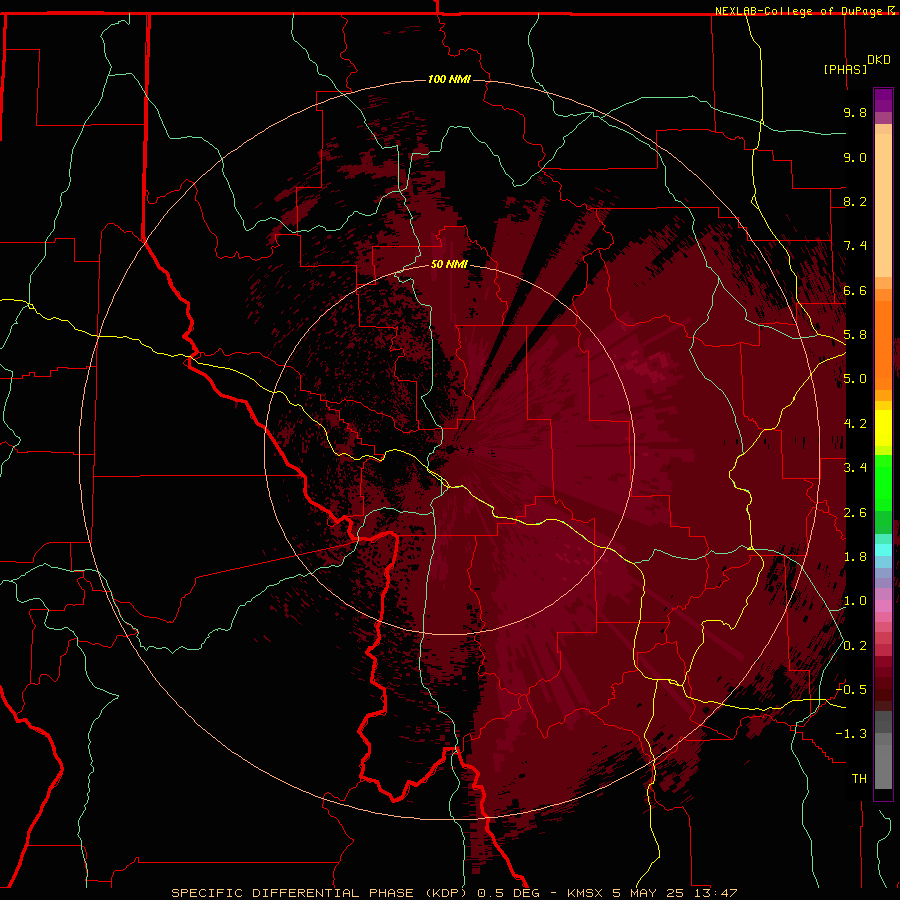Screen dimensions: 900x900
Task: Click the 2.6 scale value
Action: click(855, 513)
